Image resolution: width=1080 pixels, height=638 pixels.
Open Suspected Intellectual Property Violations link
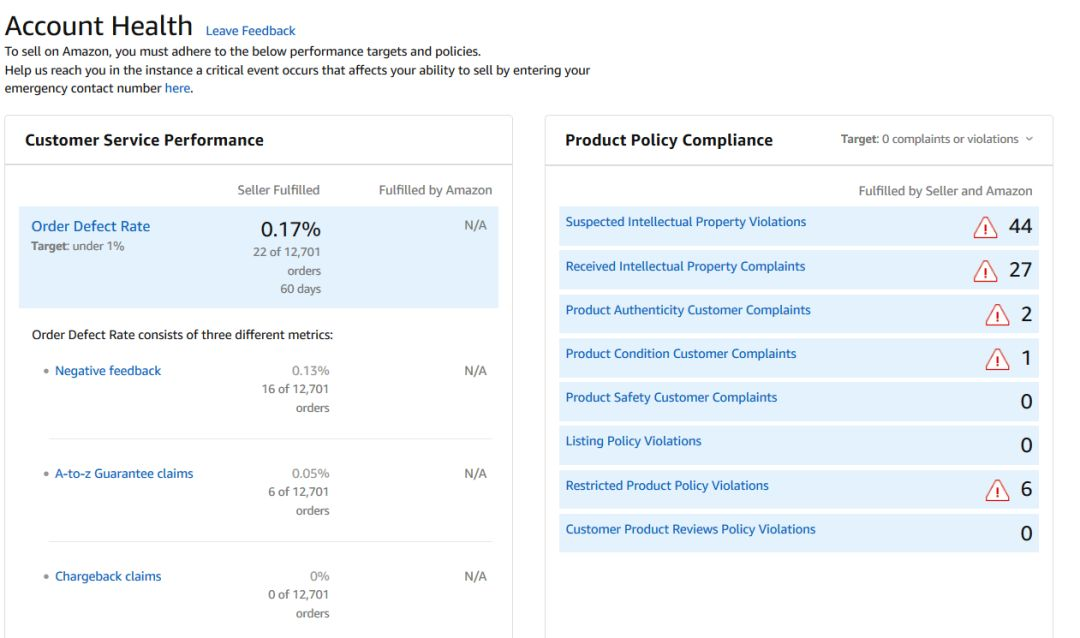[685, 222]
